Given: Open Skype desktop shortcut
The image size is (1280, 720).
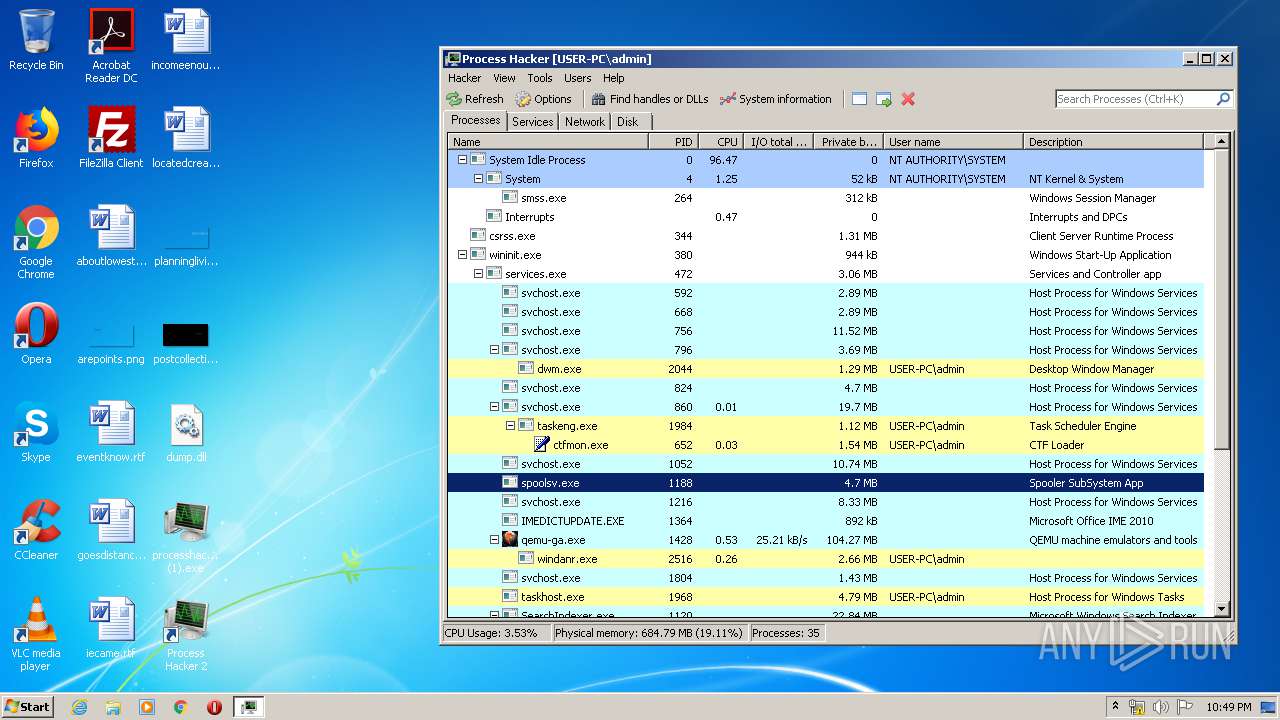Looking at the screenshot, I should tap(36, 432).
